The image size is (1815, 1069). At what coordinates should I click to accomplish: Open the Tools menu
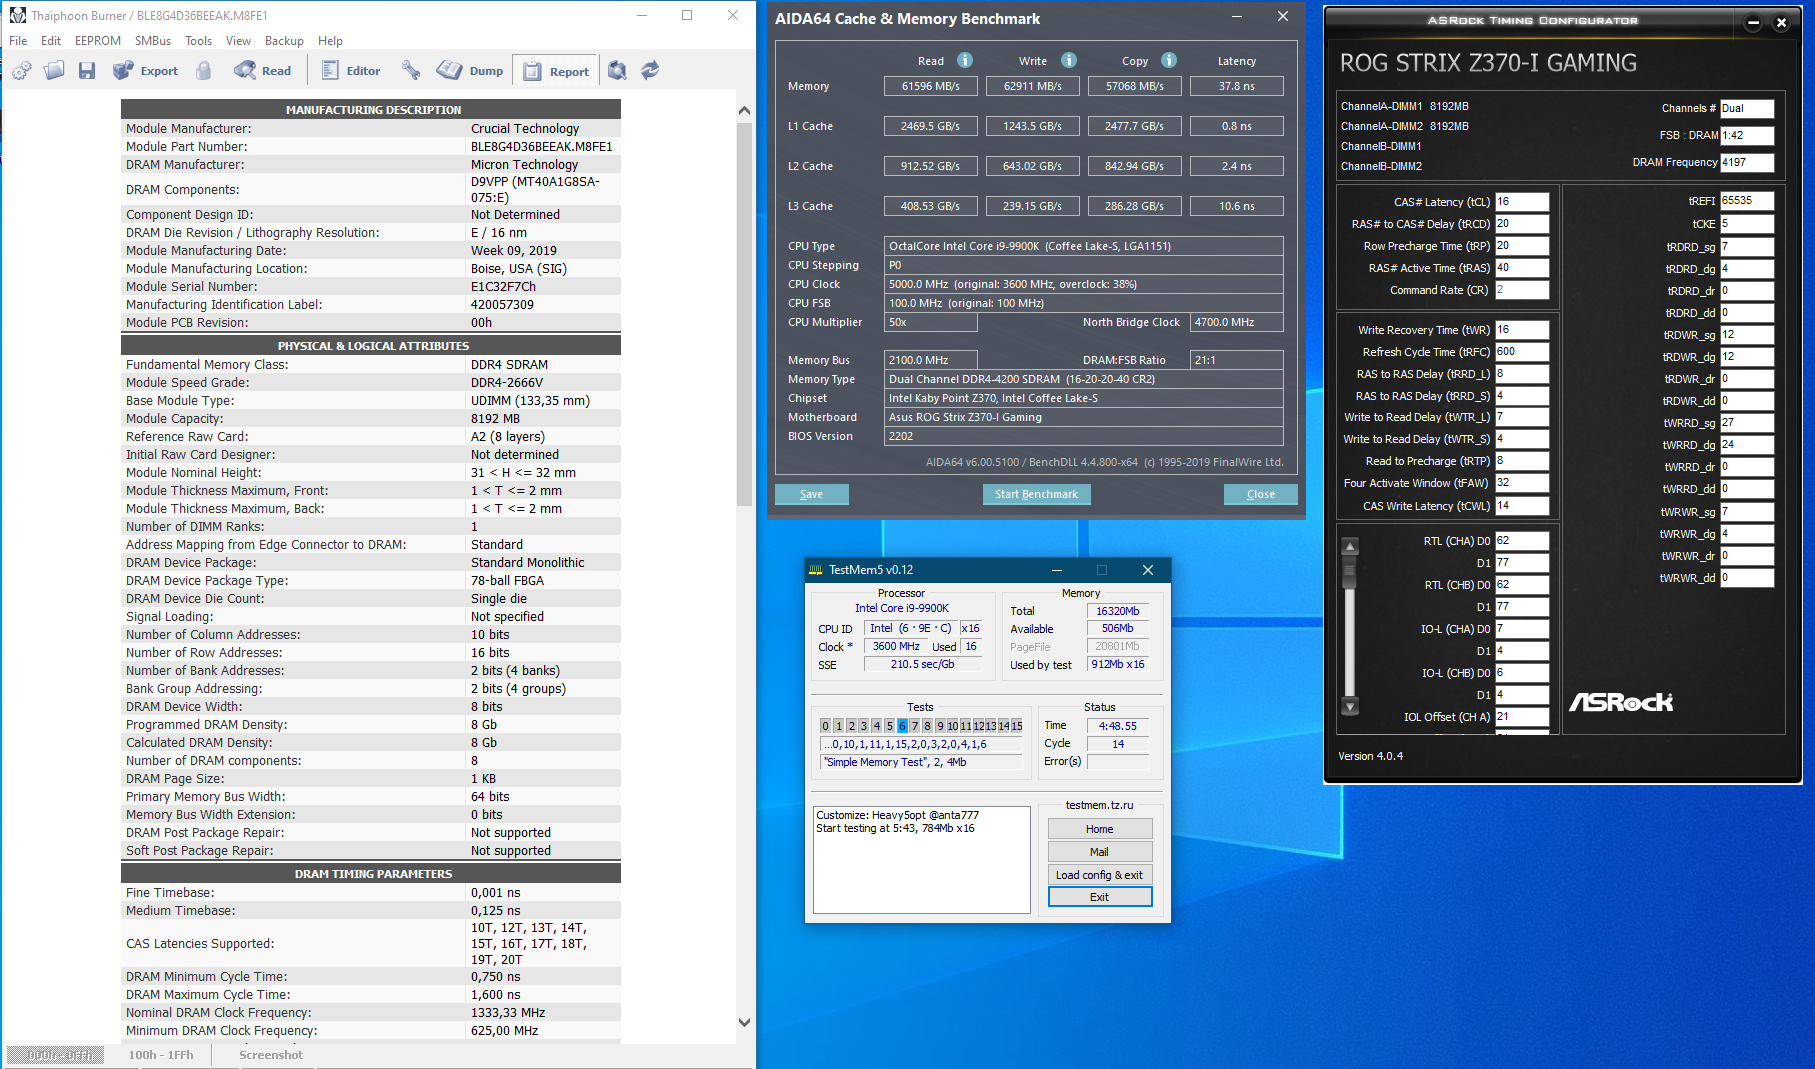(198, 41)
